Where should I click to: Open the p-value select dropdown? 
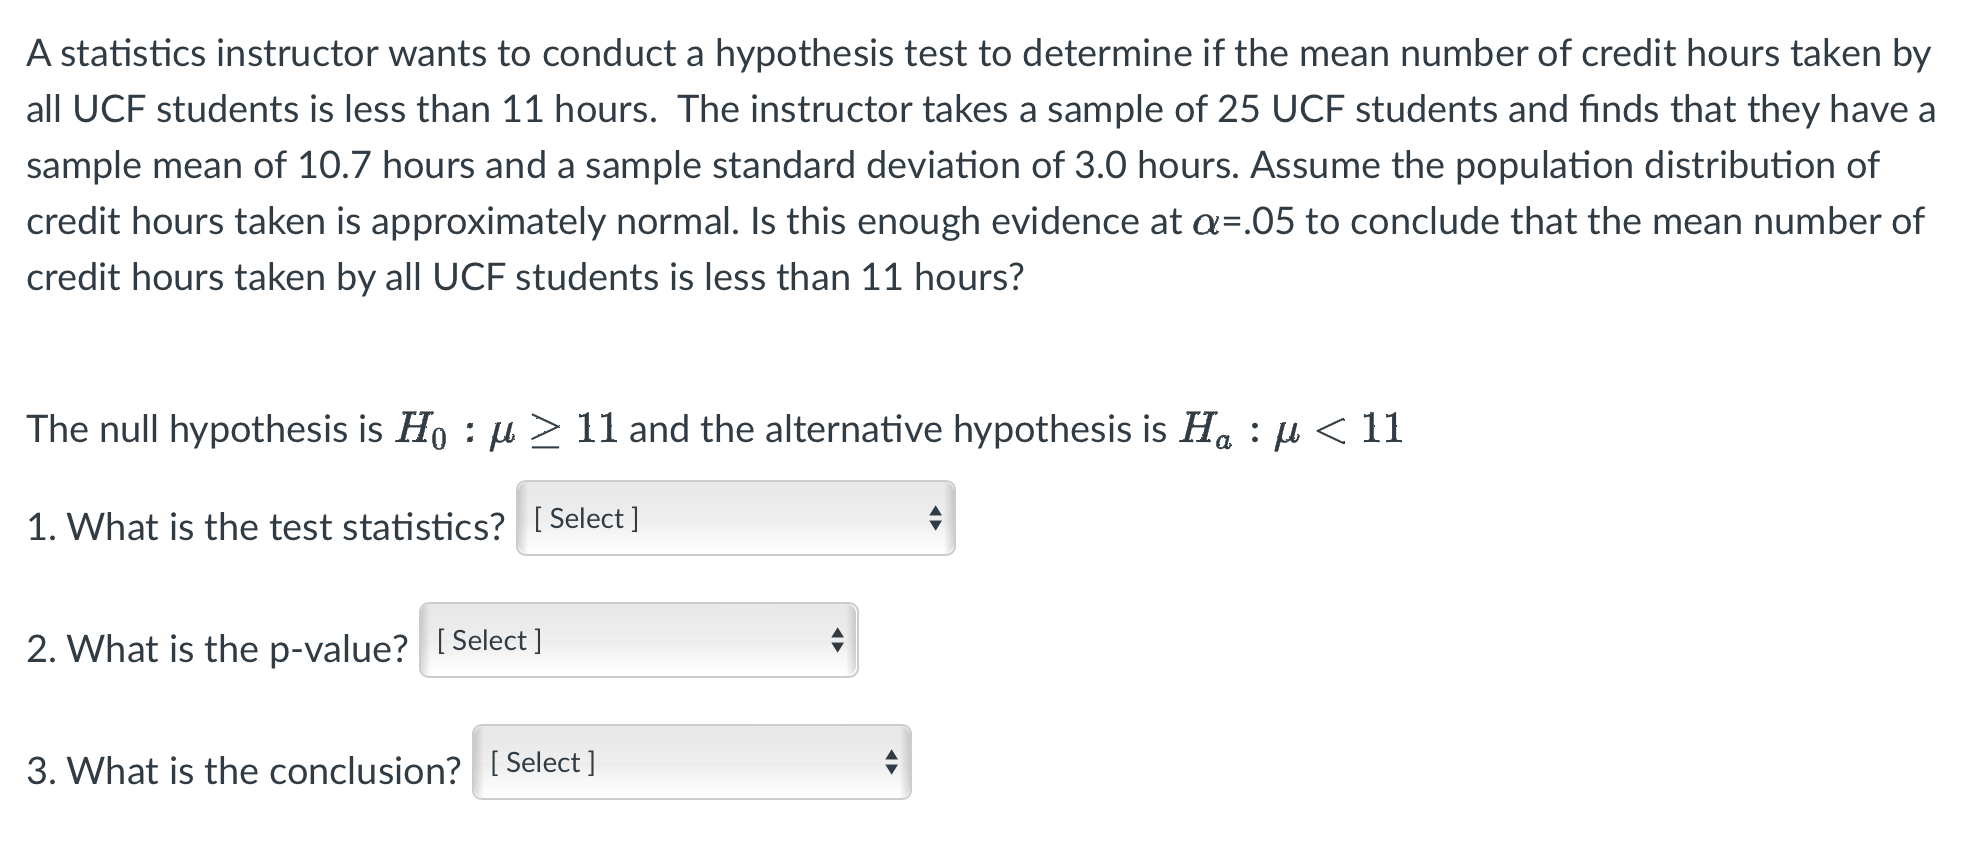point(638,640)
